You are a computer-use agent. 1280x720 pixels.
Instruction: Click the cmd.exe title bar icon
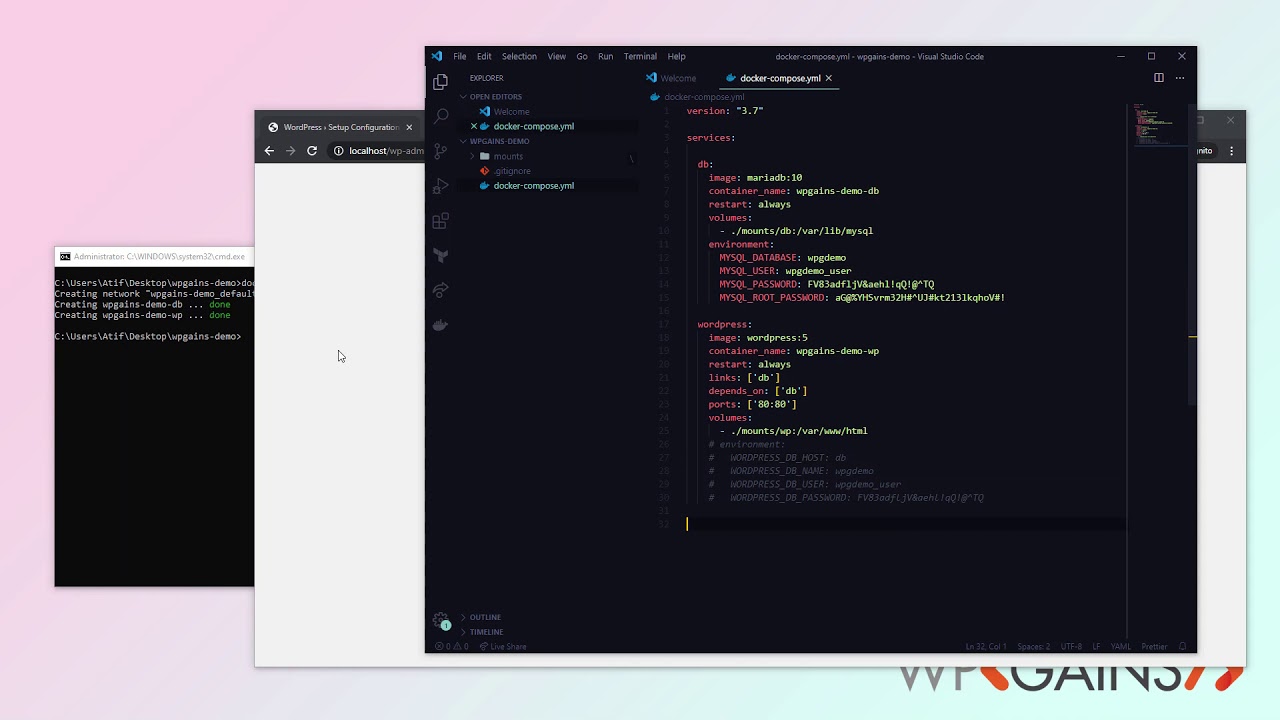(x=65, y=256)
